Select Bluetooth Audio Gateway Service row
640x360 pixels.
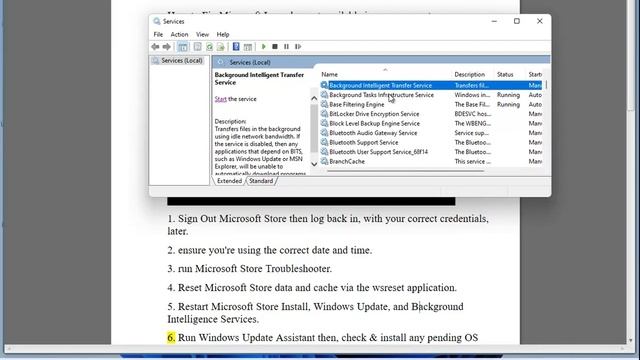coord(431,133)
